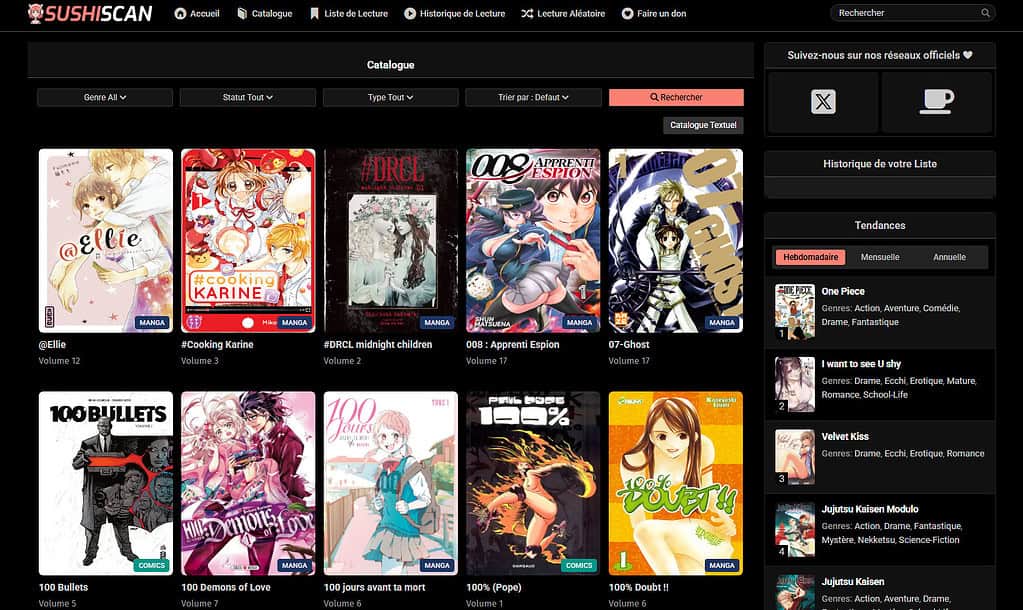Switch to Mensuelle trends tab
Image resolution: width=1023 pixels, height=610 pixels.
coord(880,257)
